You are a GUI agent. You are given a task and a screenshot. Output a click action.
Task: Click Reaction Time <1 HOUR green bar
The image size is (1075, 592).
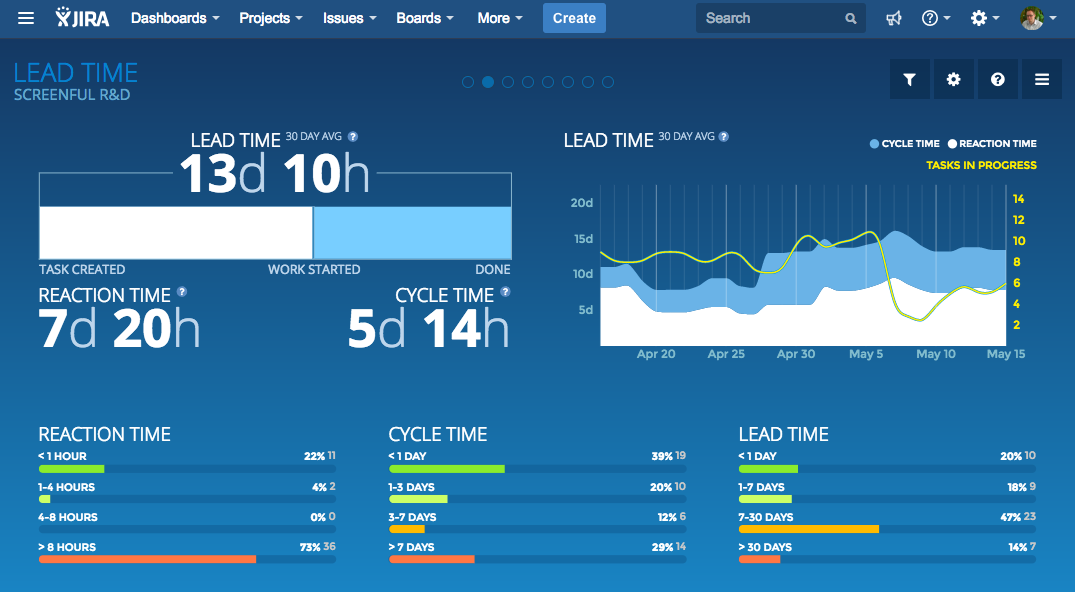[71, 469]
